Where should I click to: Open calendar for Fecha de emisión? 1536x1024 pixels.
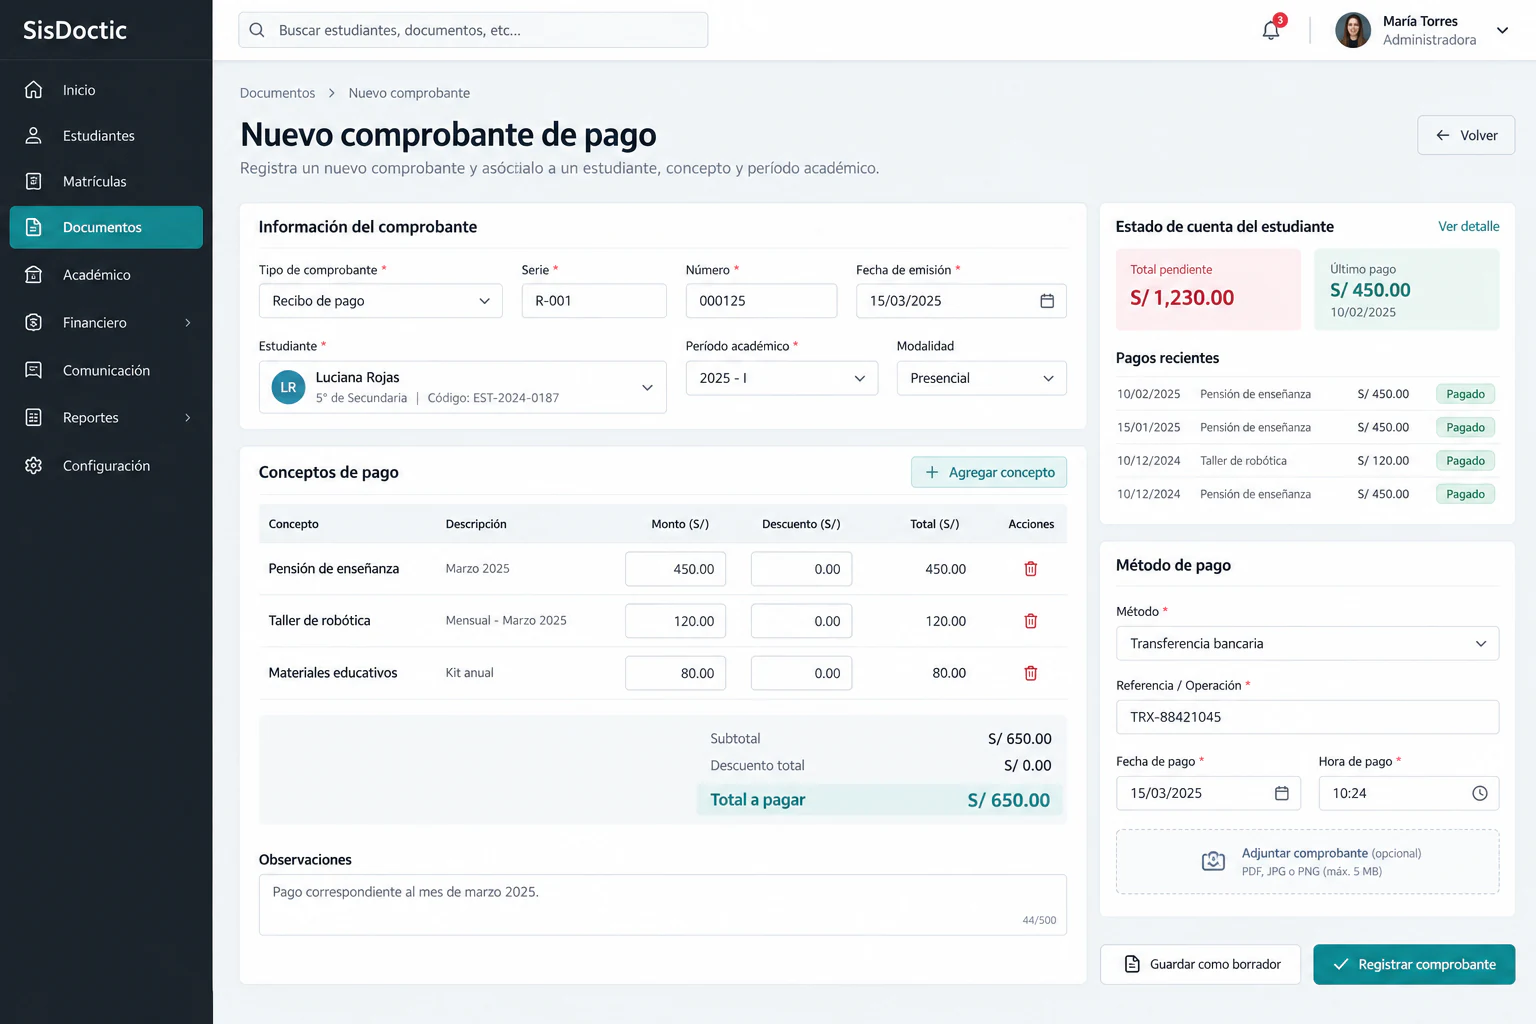pyautogui.click(x=1047, y=301)
